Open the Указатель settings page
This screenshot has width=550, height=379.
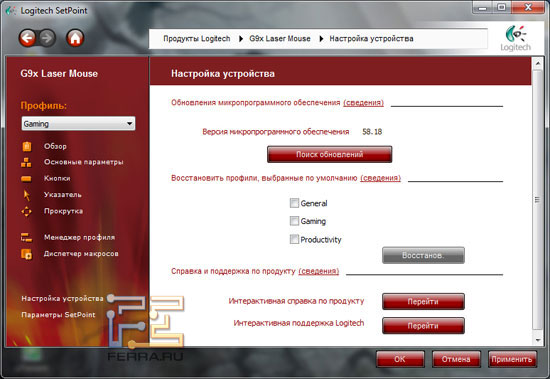(x=62, y=195)
